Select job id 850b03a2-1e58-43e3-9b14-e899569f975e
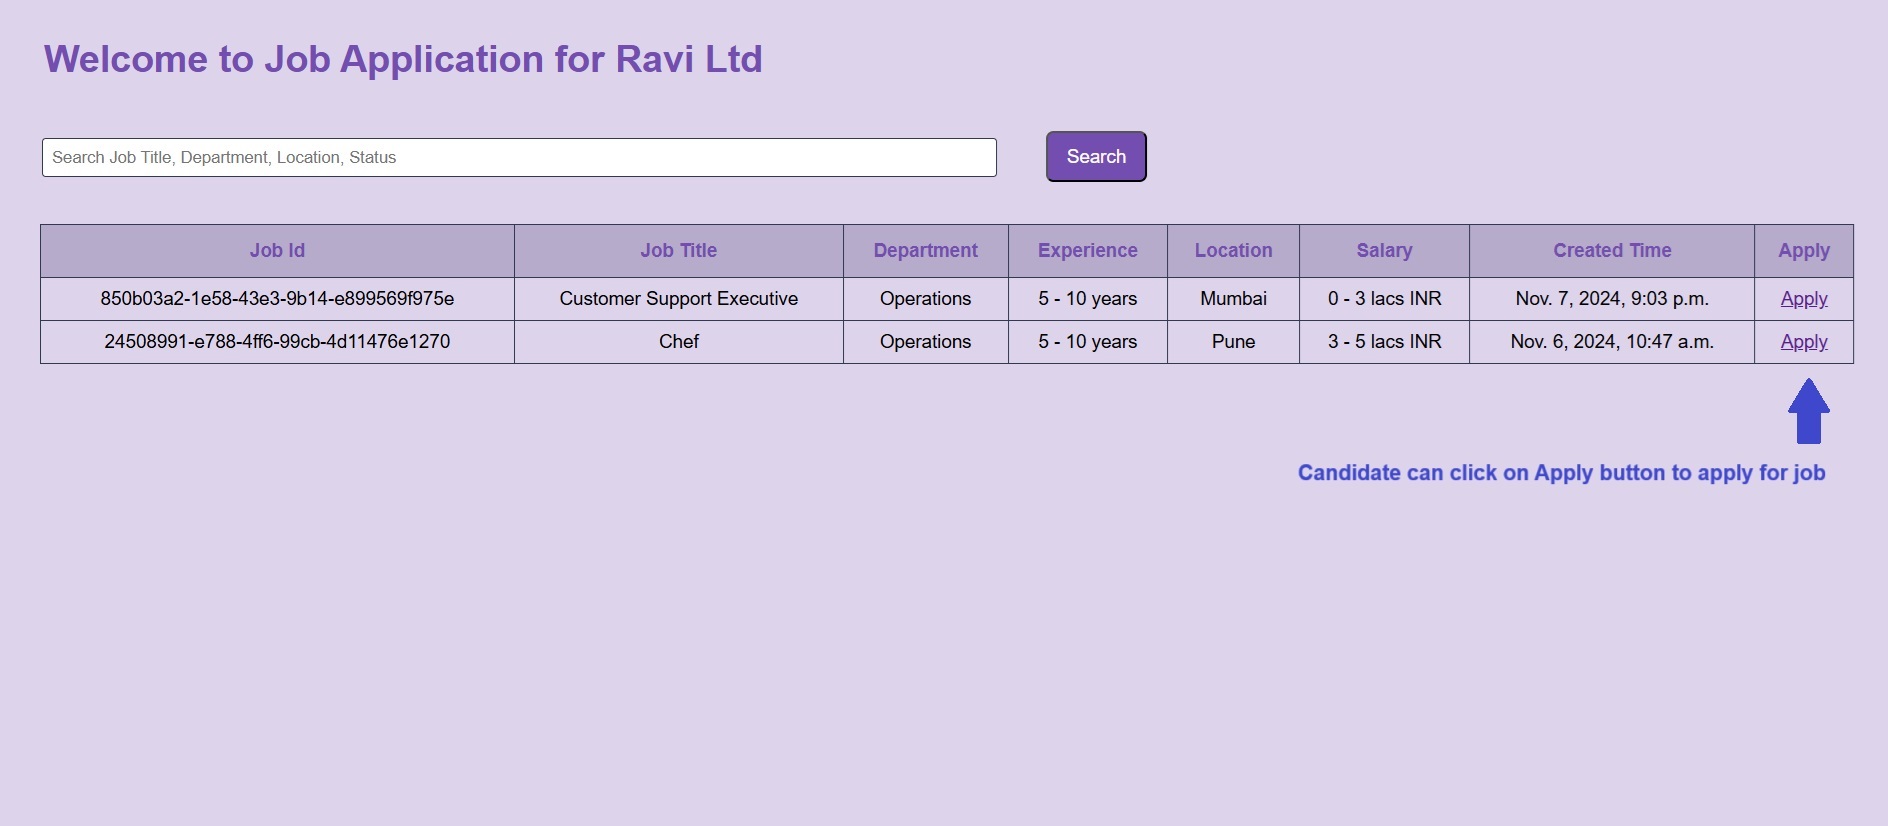The width and height of the screenshot is (1888, 826). tap(277, 298)
